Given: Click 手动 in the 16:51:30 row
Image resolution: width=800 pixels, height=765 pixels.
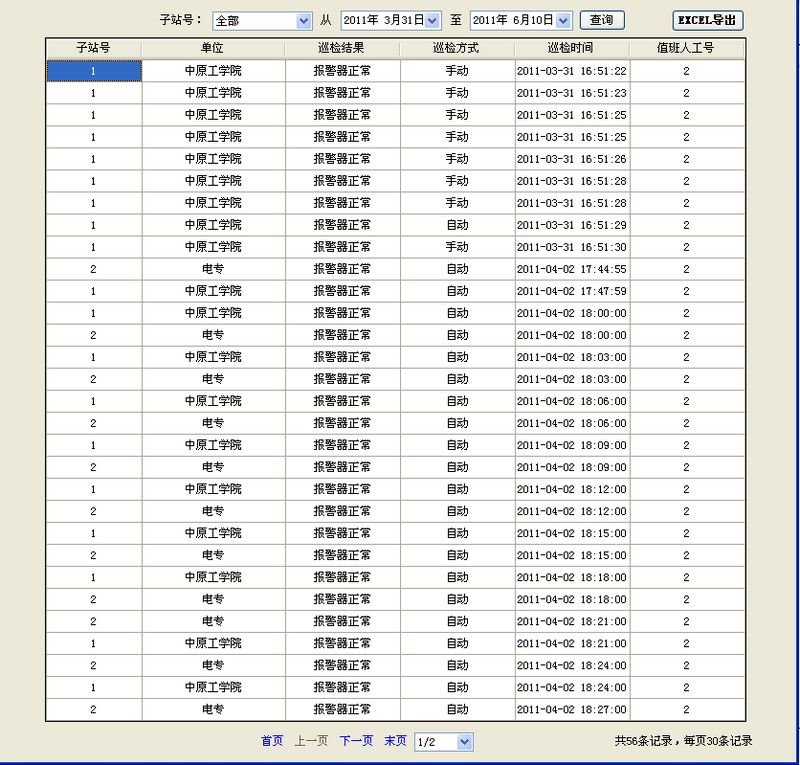Looking at the screenshot, I should pos(457,247).
